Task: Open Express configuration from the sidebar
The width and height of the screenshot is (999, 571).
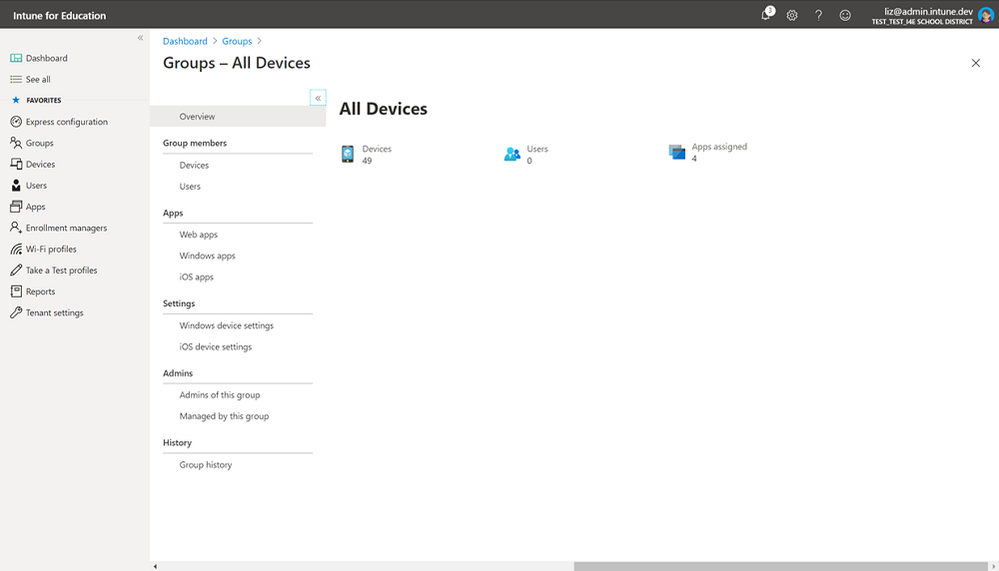Action: point(67,122)
